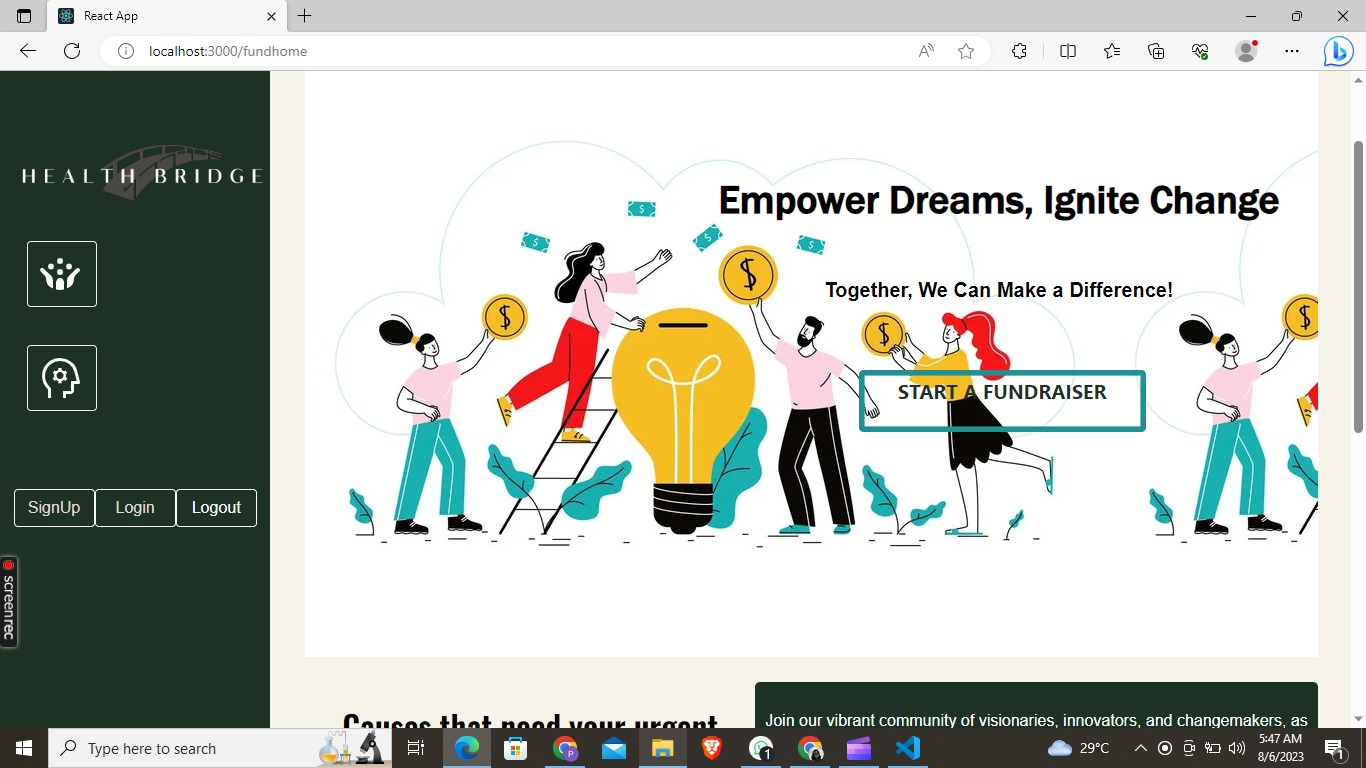1366x768 pixels.
Task: Click the large yellow light bulb illustration
Action: pos(683,420)
